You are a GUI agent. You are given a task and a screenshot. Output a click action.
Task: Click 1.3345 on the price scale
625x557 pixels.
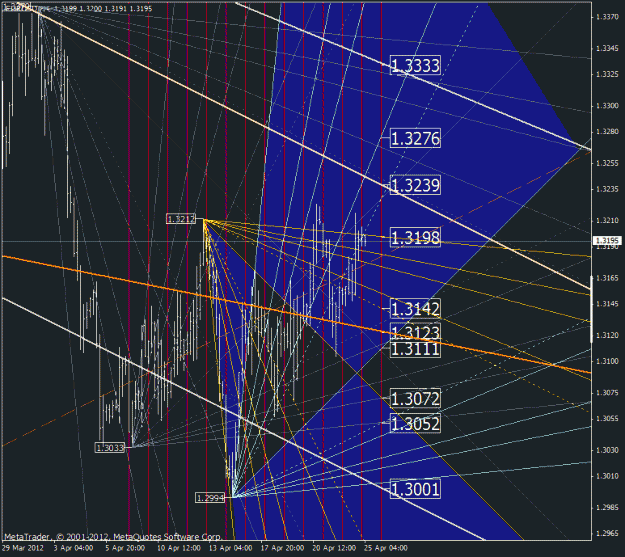(607, 48)
